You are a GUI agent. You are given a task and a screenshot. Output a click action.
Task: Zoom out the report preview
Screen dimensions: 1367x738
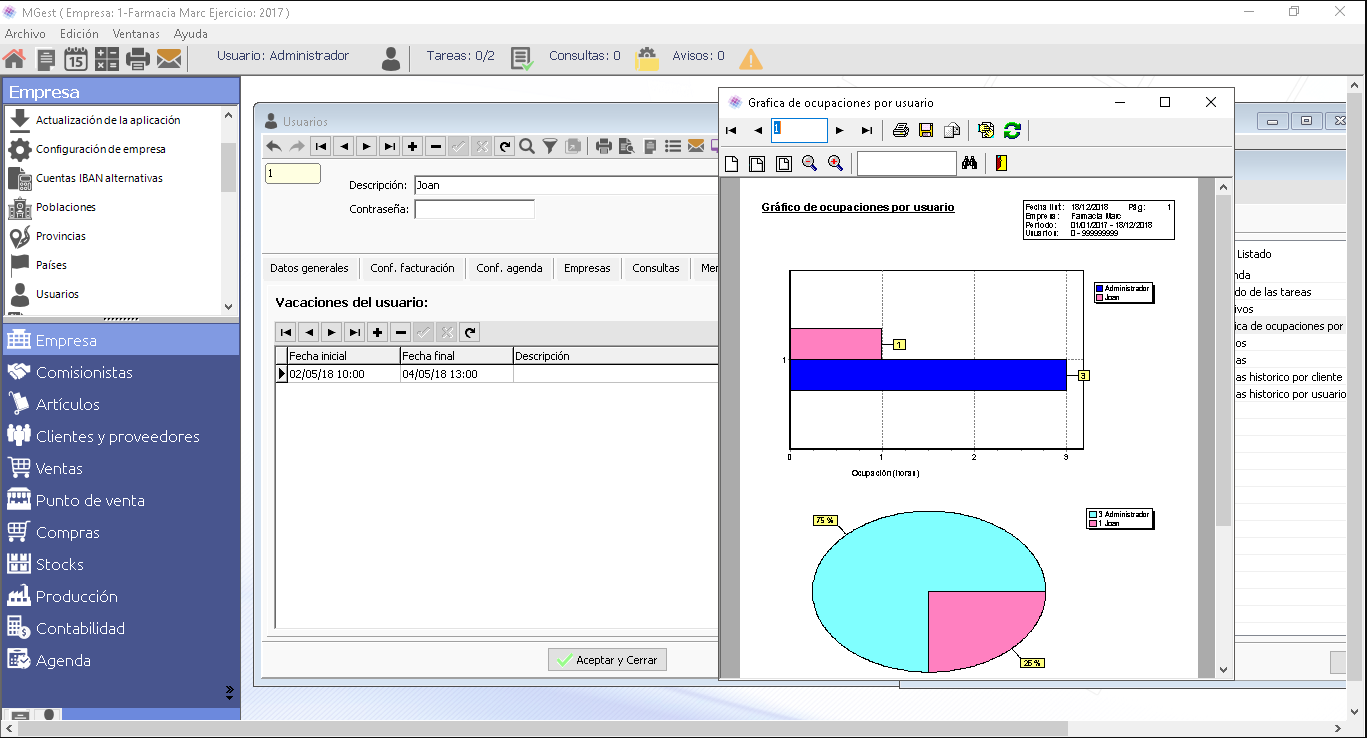tap(809, 163)
